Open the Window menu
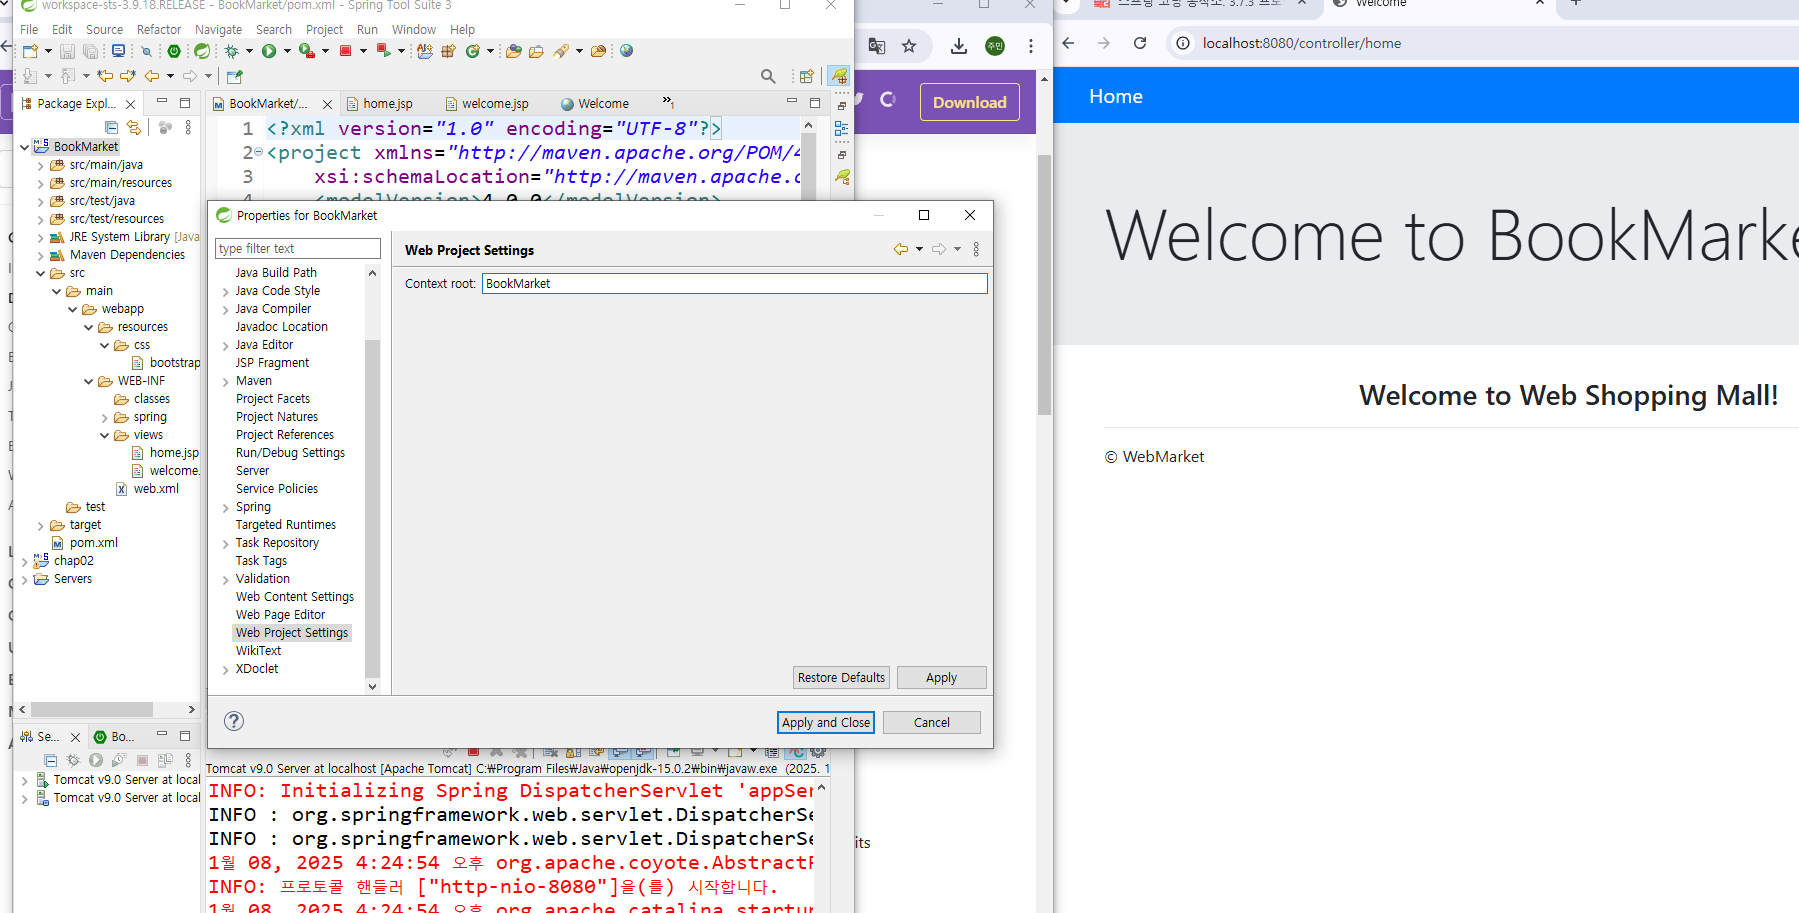The height and width of the screenshot is (913, 1799). click(x=414, y=30)
